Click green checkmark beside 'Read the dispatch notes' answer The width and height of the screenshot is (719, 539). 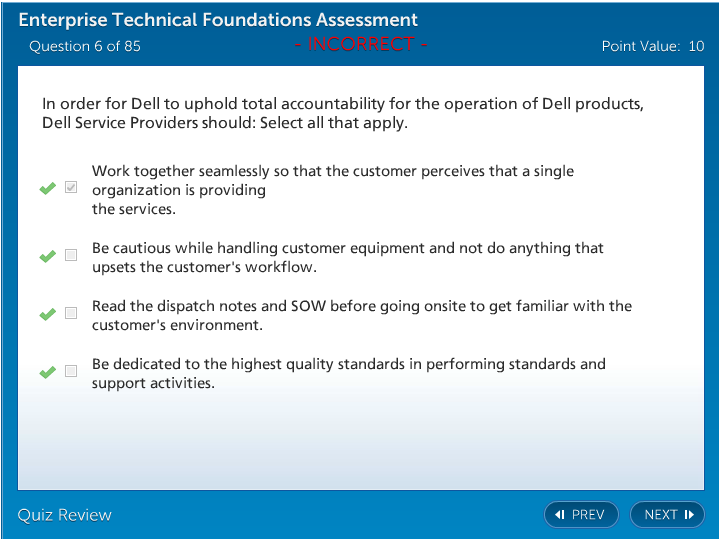pos(47,314)
